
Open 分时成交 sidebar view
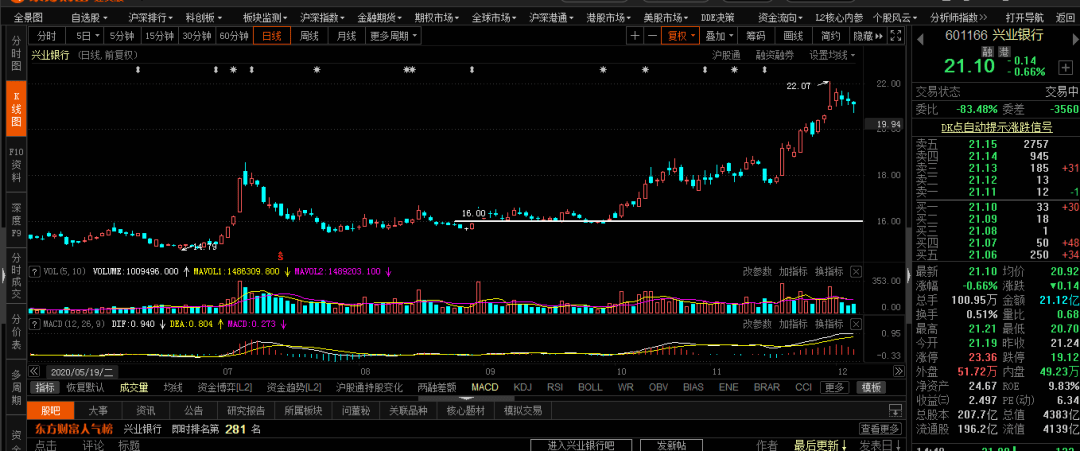point(16,277)
